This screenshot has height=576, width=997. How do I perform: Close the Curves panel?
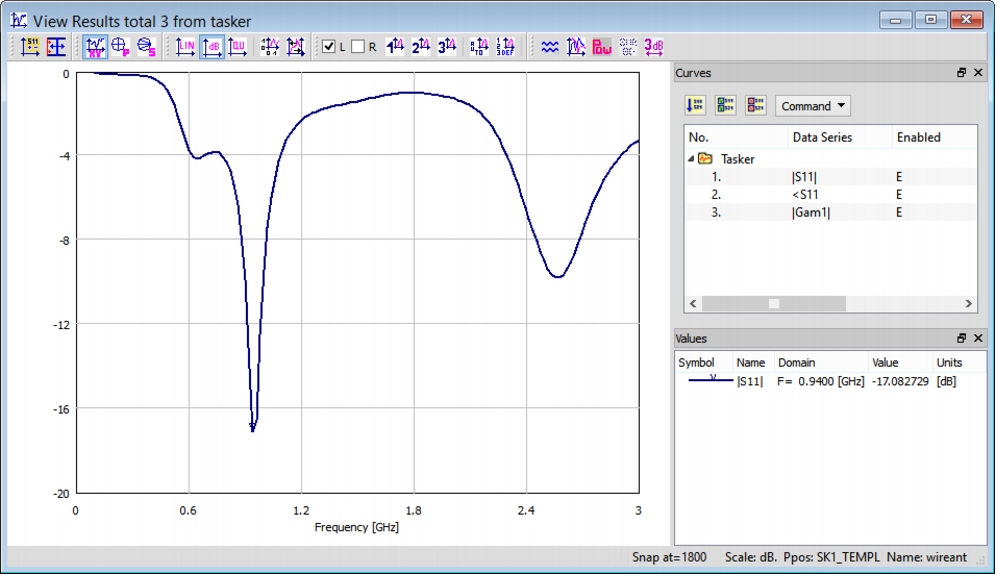(x=979, y=73)
